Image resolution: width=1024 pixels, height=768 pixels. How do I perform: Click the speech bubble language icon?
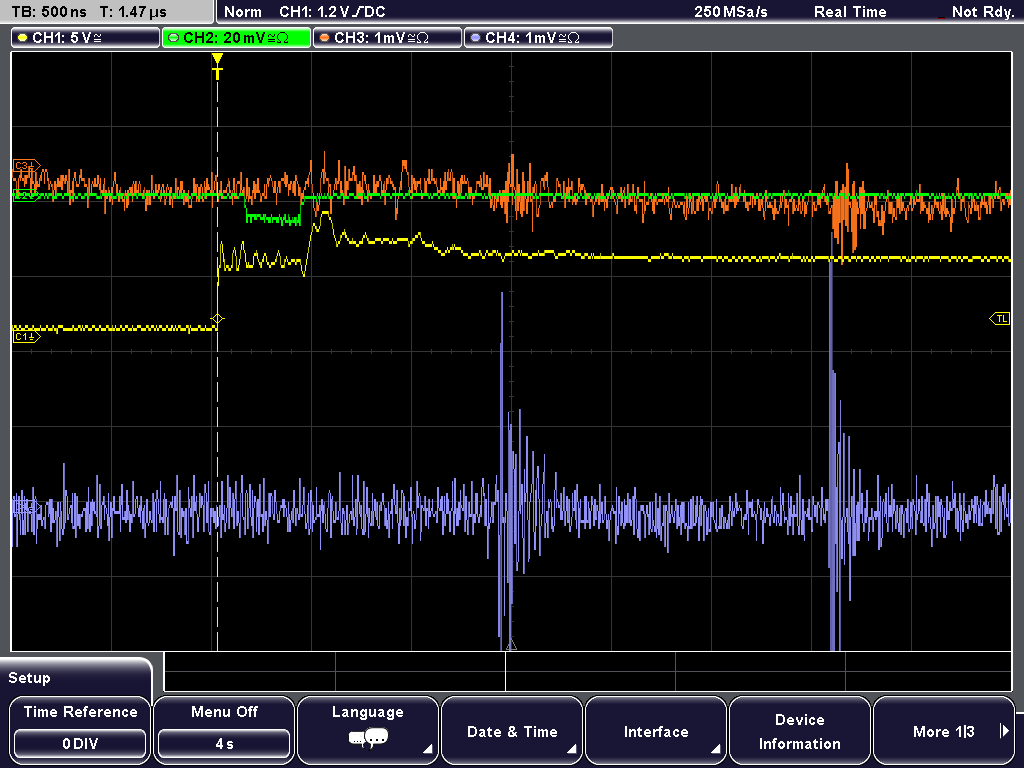tap(368, 739)
